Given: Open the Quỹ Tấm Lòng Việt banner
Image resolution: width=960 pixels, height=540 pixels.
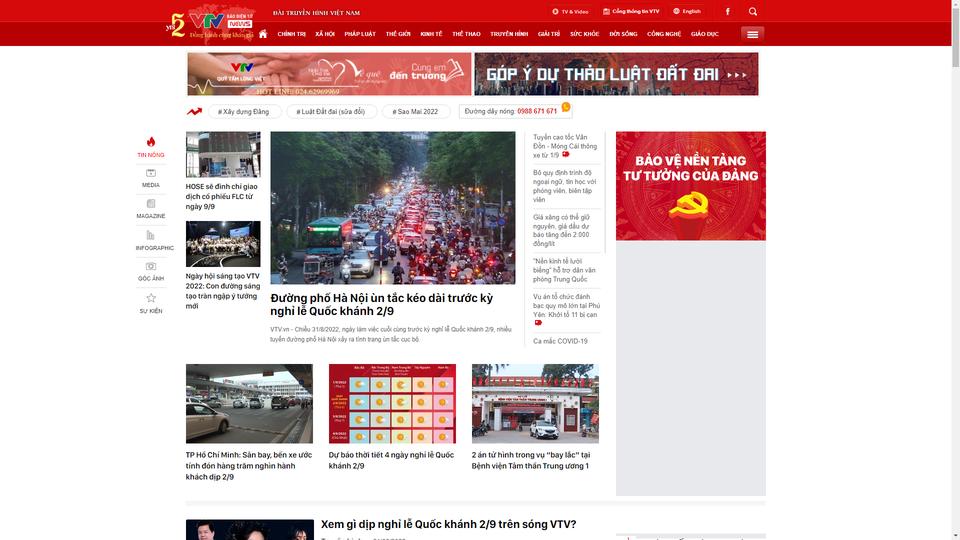Looking at the screenshot, I should [x=329, y=74].
